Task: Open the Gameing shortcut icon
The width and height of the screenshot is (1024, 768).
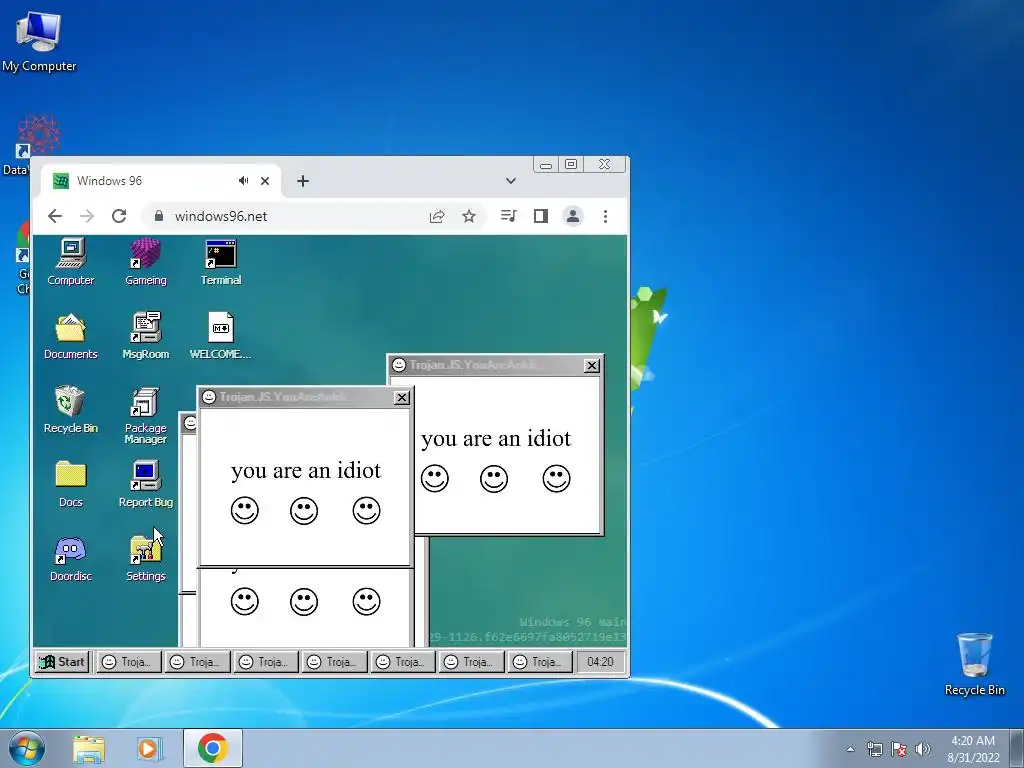Action: coord(146,263)
